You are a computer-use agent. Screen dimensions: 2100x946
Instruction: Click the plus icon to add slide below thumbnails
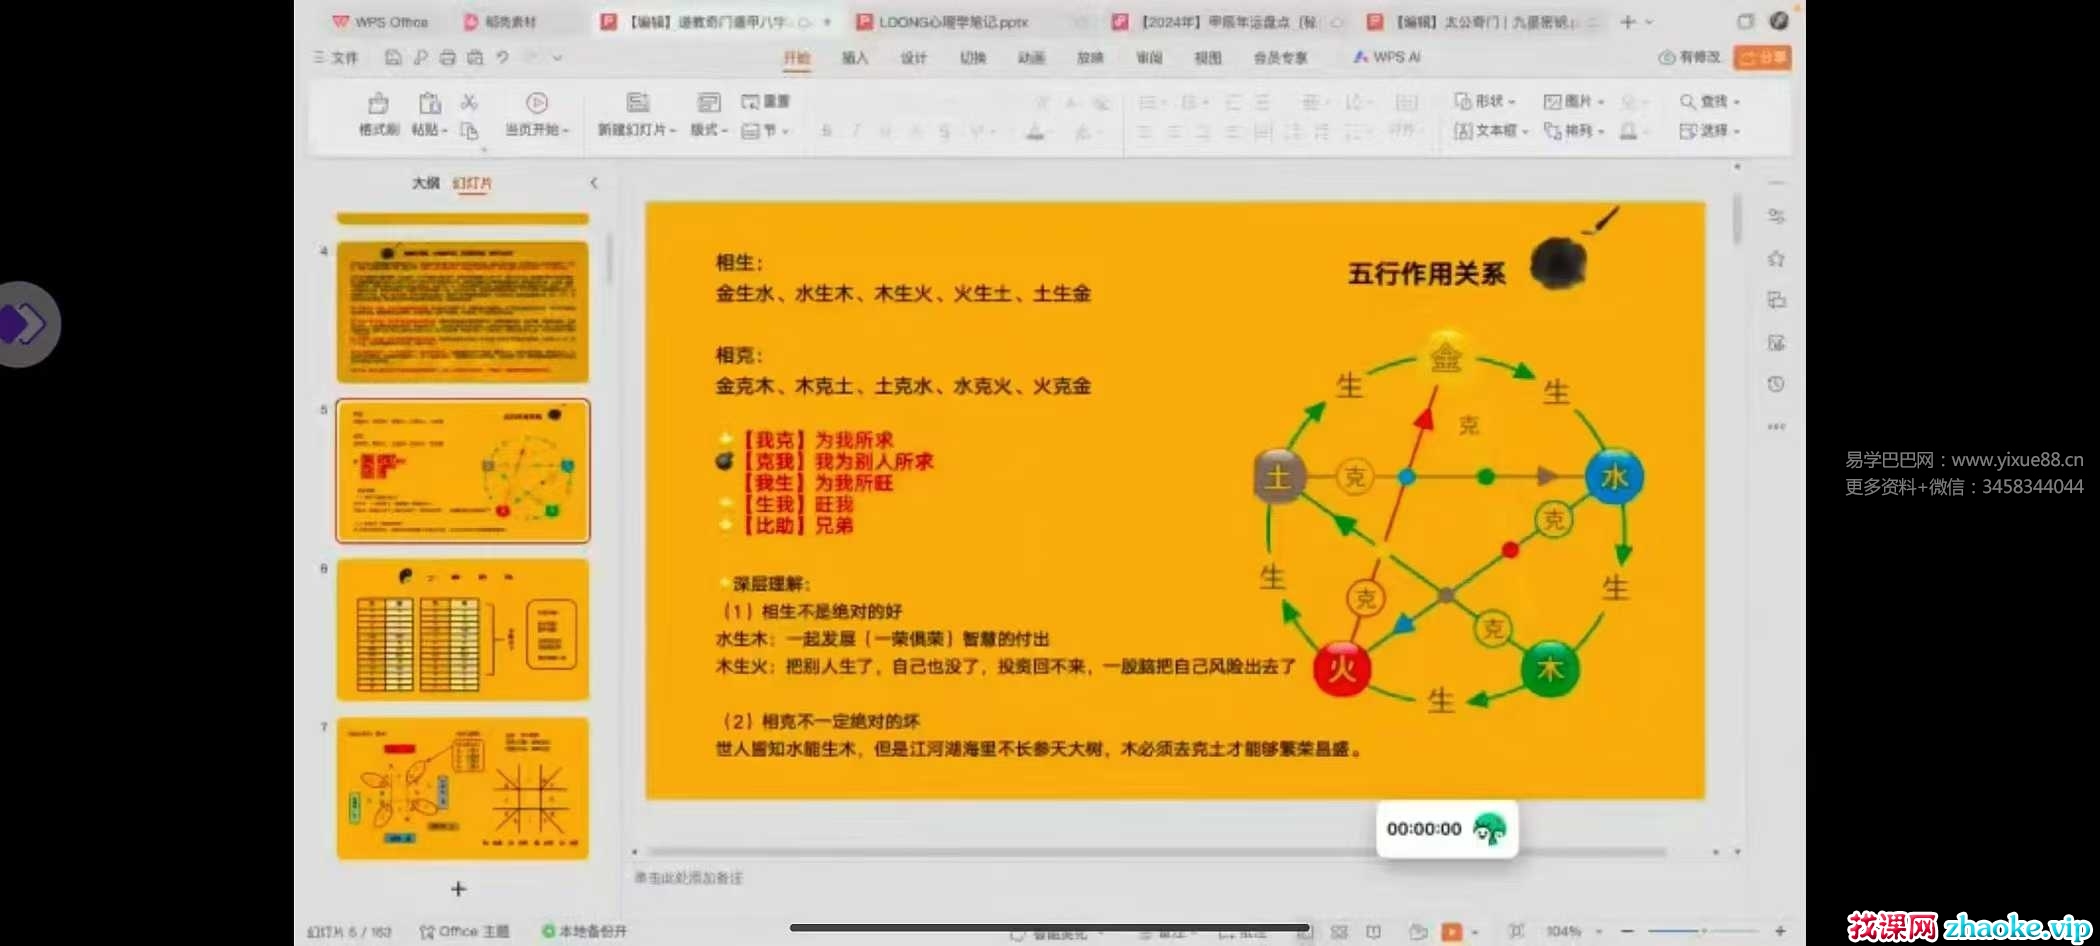click(x=458, y=889)
